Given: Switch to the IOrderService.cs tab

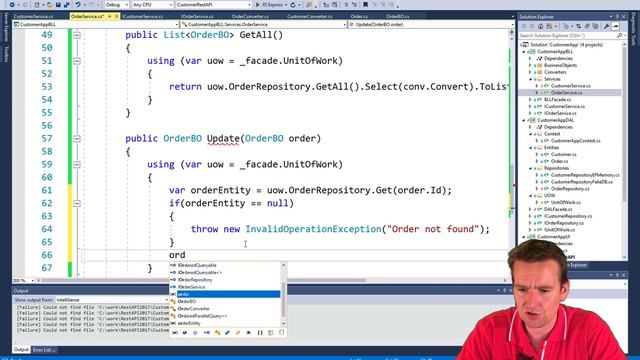Looking at the screenshot, I should point(197,16).
